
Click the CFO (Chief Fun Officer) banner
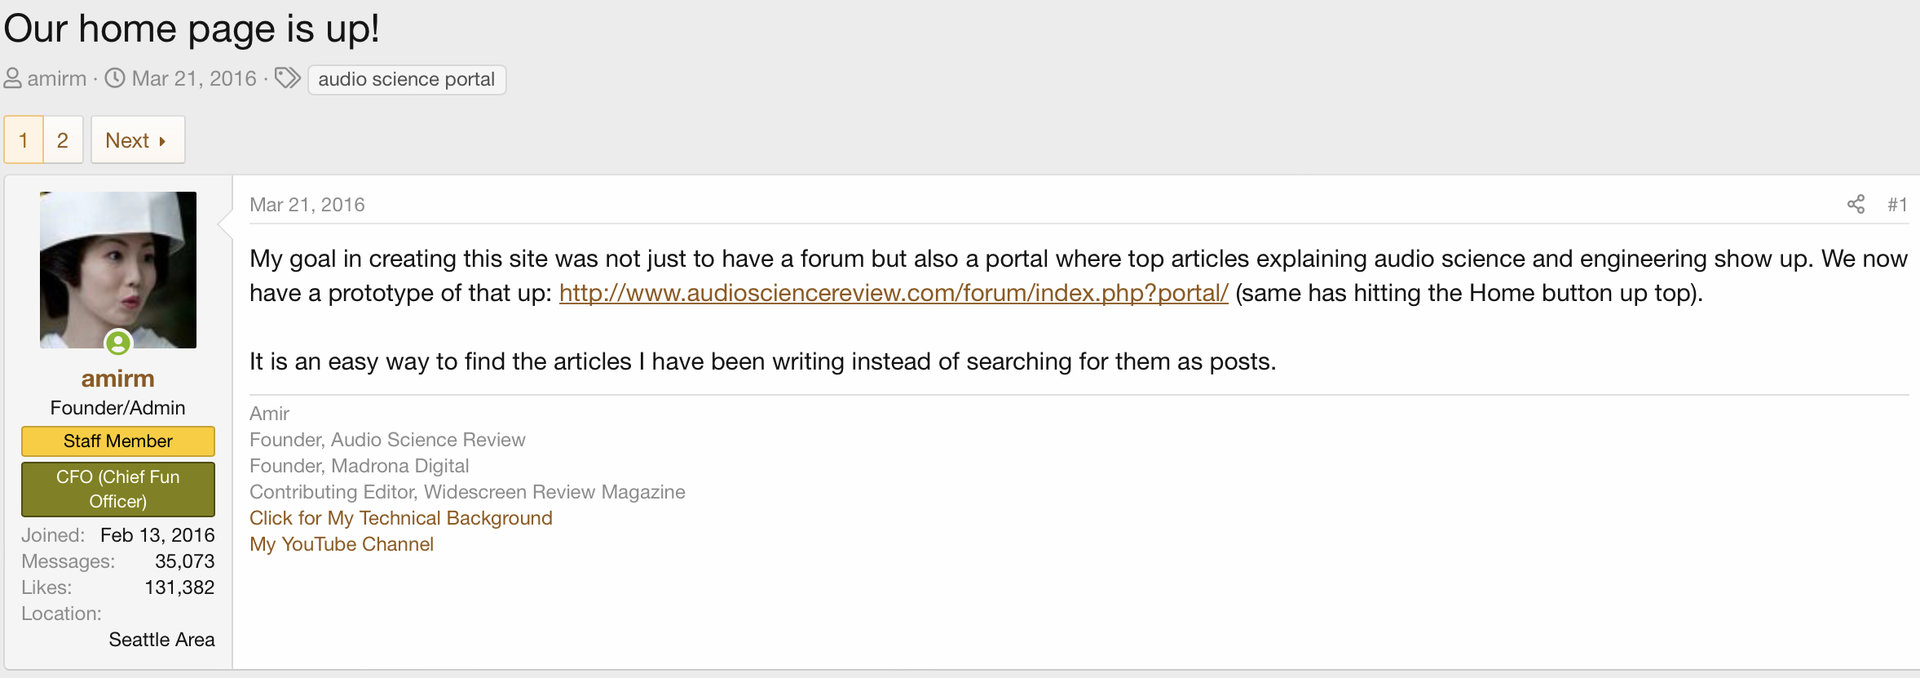(x=118, y=489)
